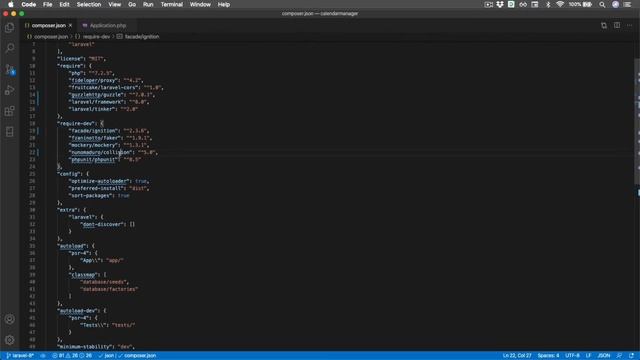Open the Help menu

(224, 4)
